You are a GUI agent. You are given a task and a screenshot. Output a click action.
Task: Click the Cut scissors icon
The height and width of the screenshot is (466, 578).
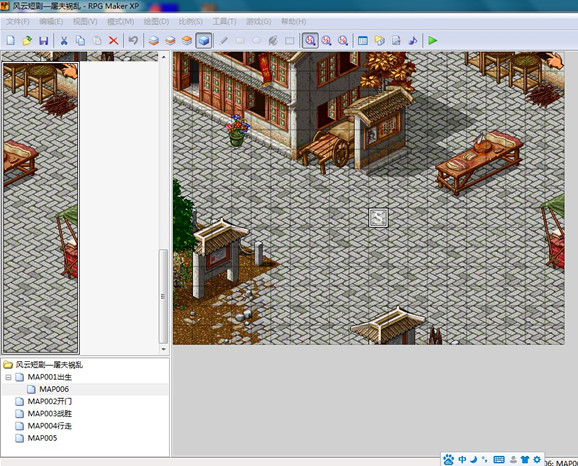pos(64,40)
